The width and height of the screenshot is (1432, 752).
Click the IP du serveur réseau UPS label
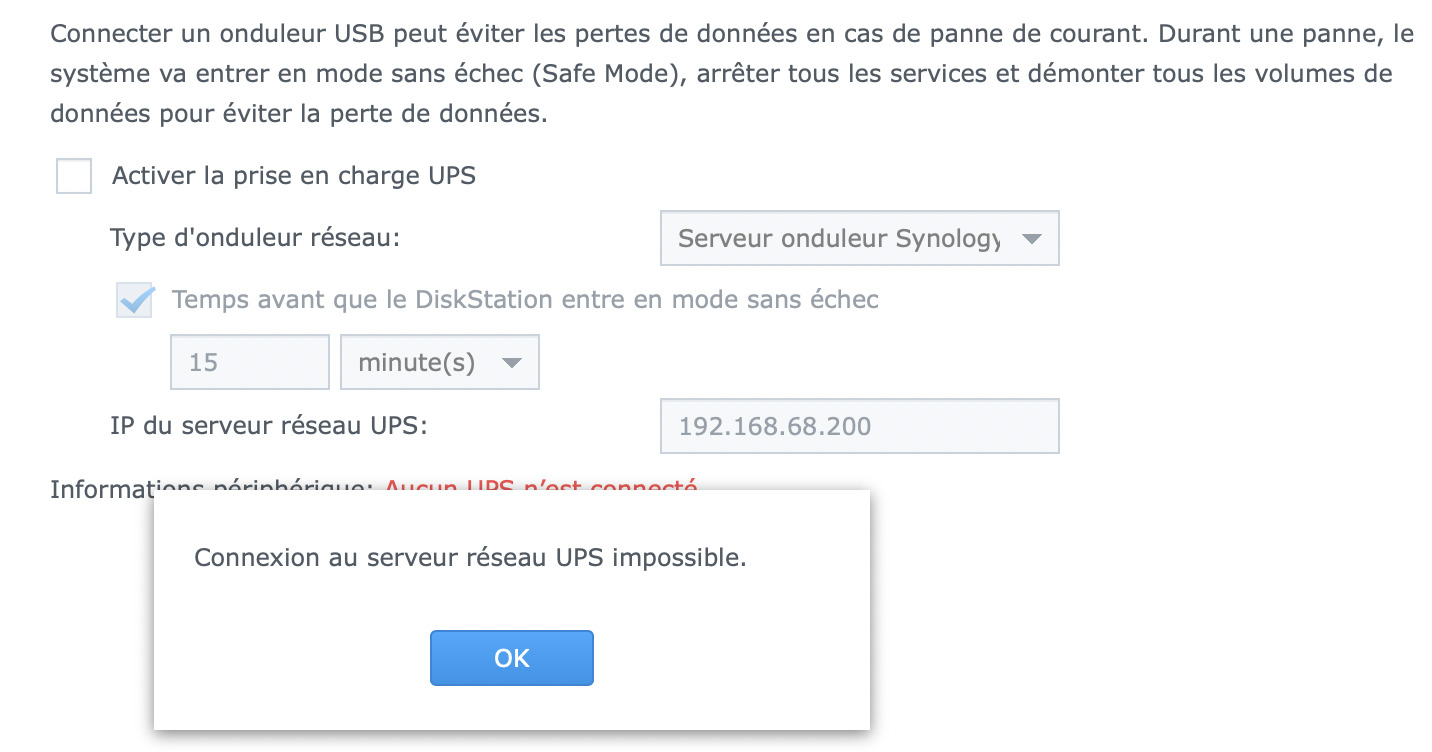(269, 426)
